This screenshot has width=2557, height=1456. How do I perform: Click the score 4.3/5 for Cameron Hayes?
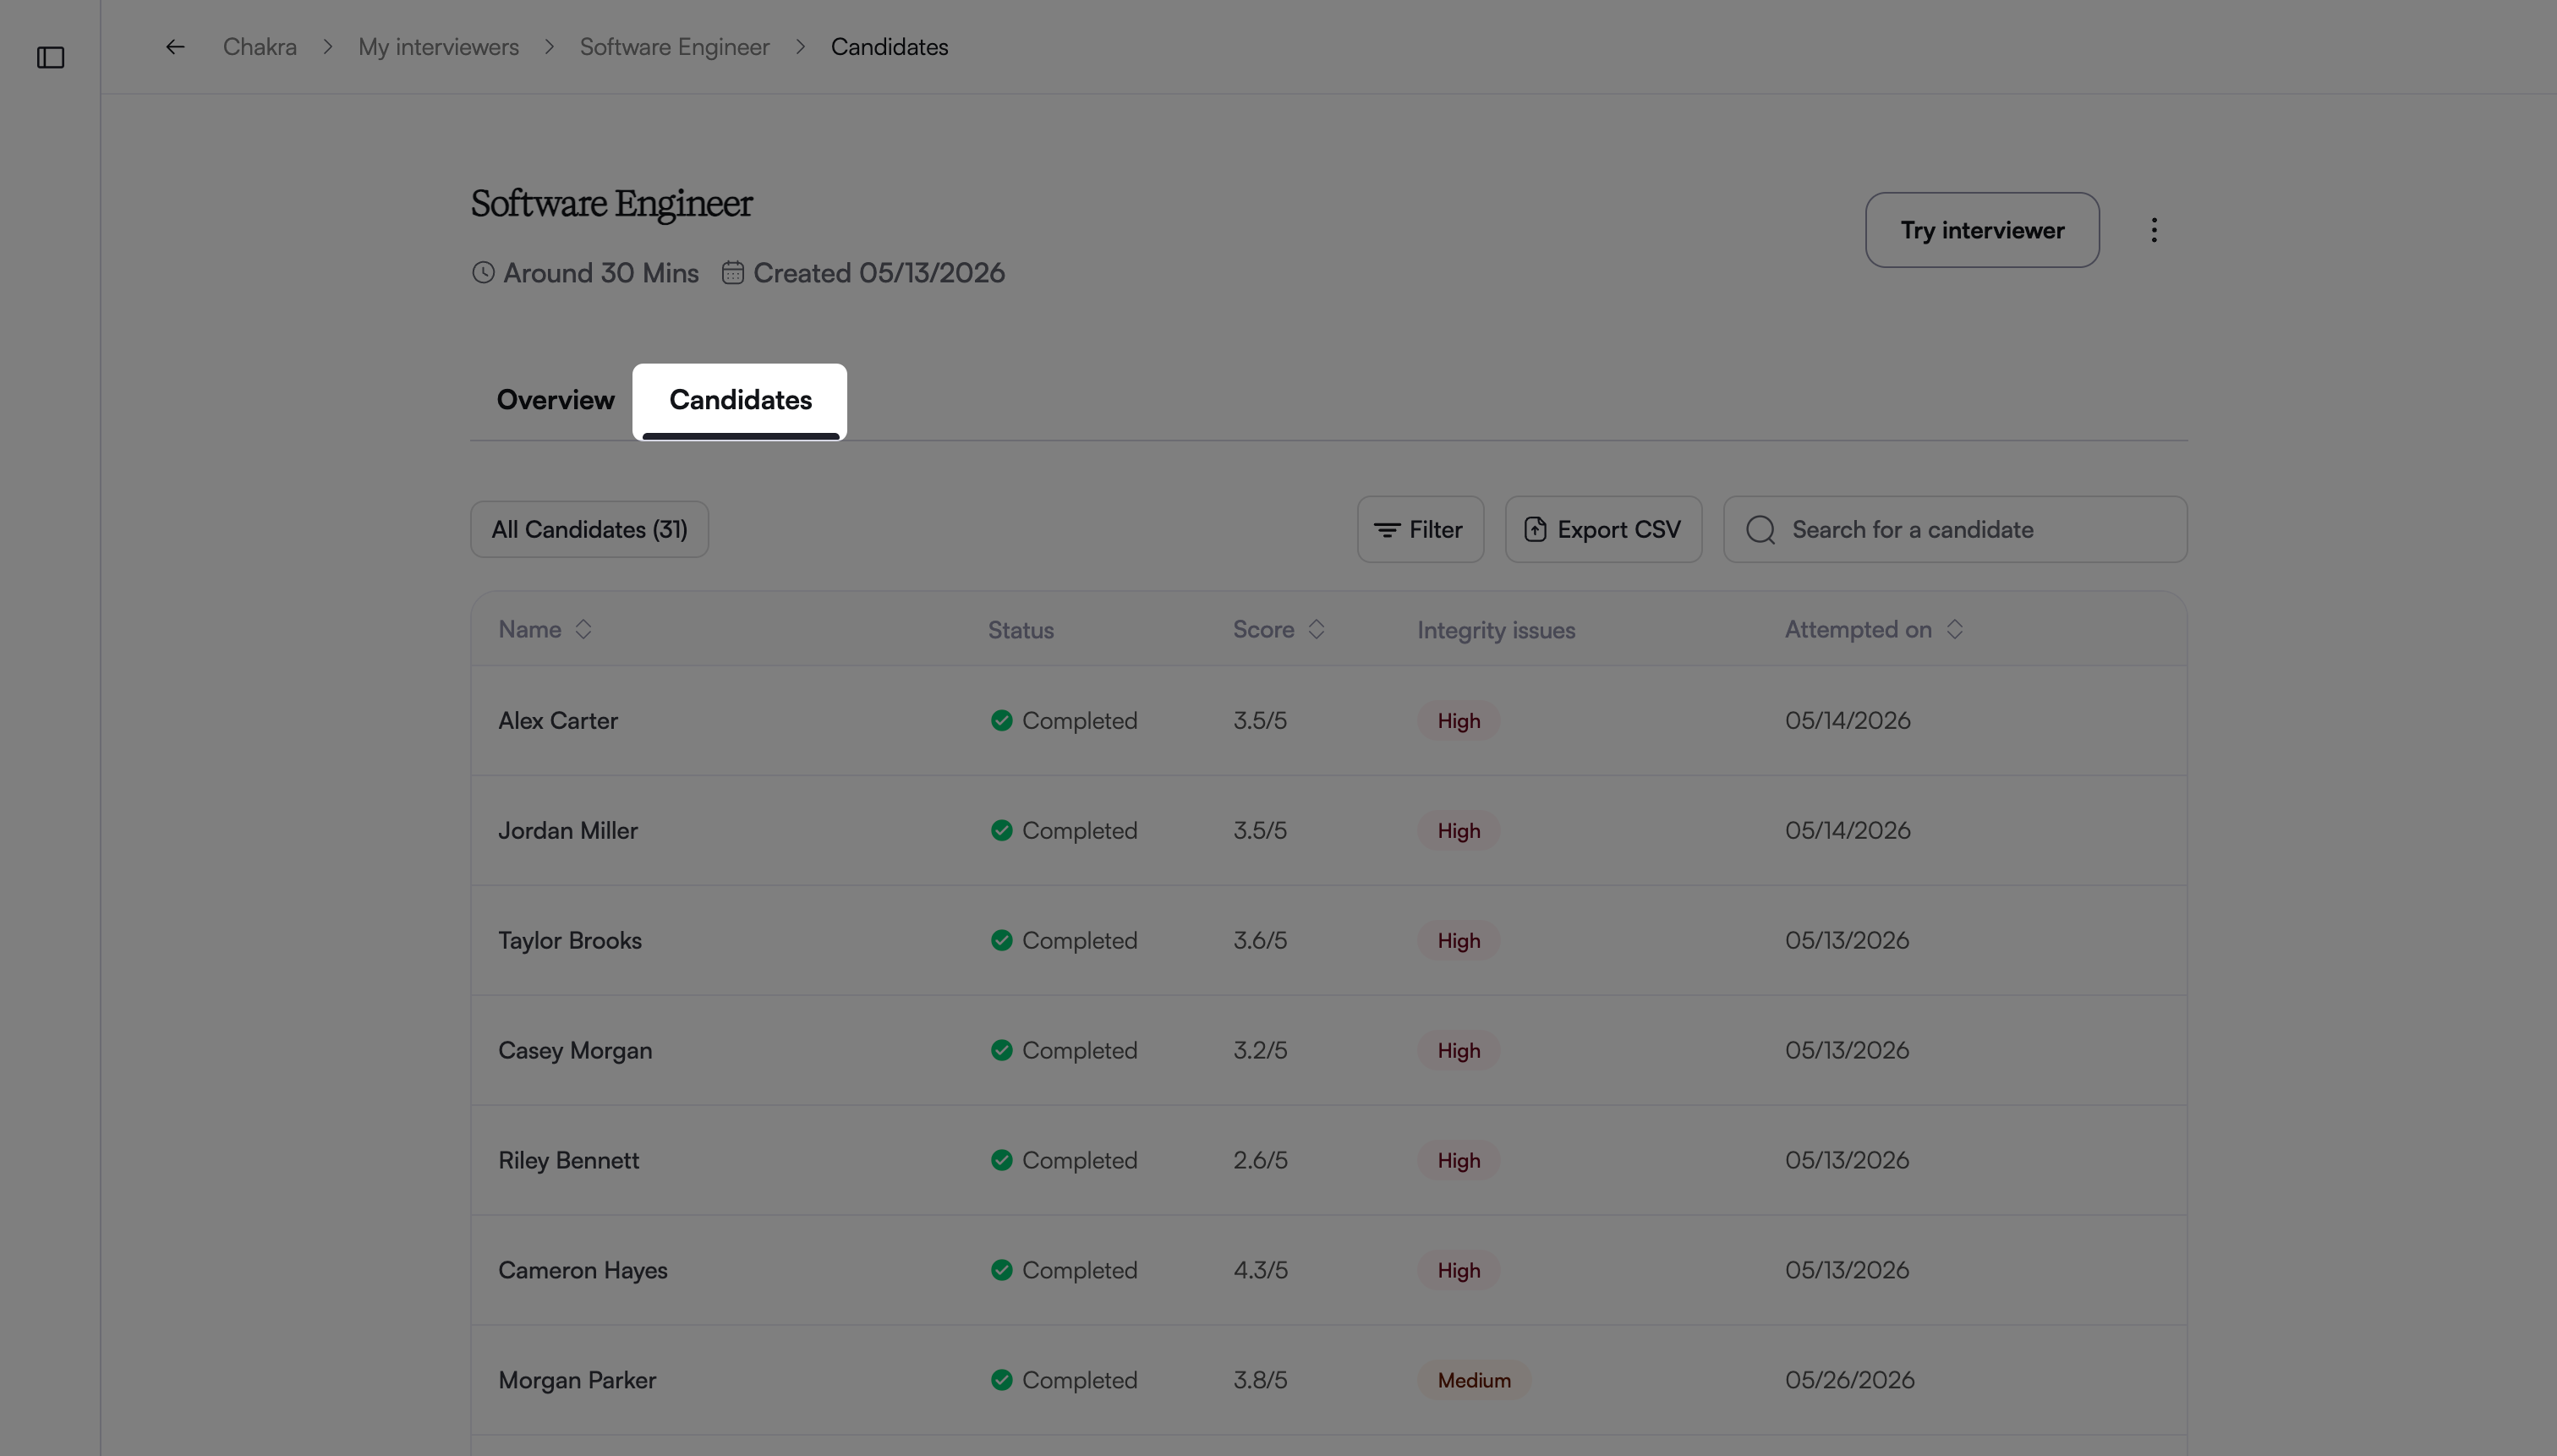pos(1260,1271)
